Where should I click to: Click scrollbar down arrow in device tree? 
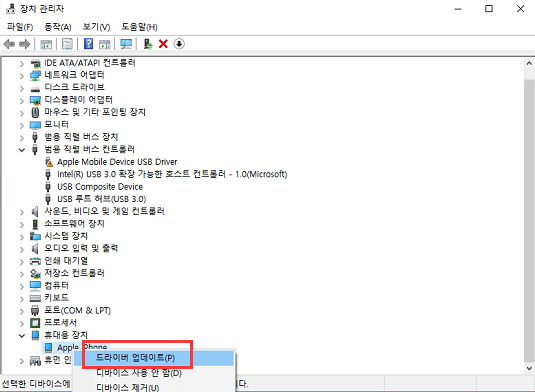[x=529, y=368]
